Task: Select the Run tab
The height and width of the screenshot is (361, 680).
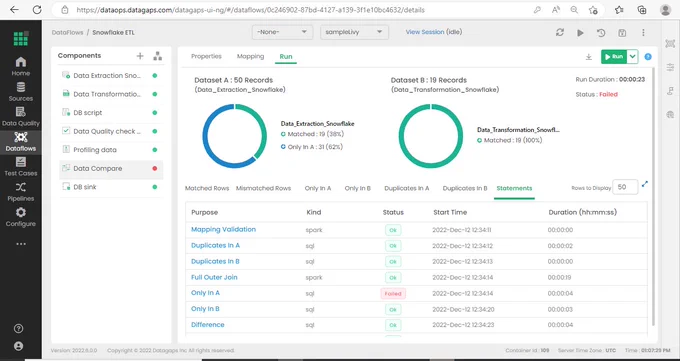Action: [x=286, y=56]
